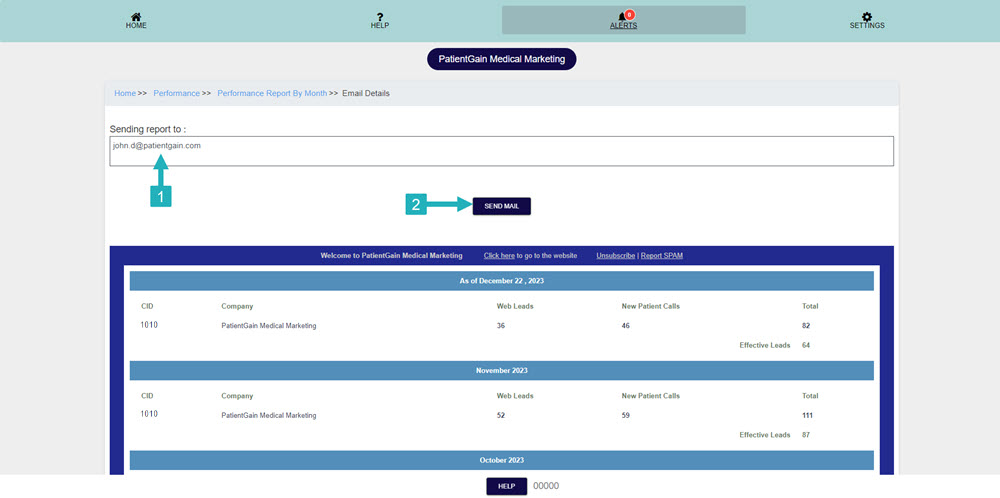This screenshot has width=1000, height=498.
Task: Select the 00000 text beside bottom HELP
Action: [546, 486]
